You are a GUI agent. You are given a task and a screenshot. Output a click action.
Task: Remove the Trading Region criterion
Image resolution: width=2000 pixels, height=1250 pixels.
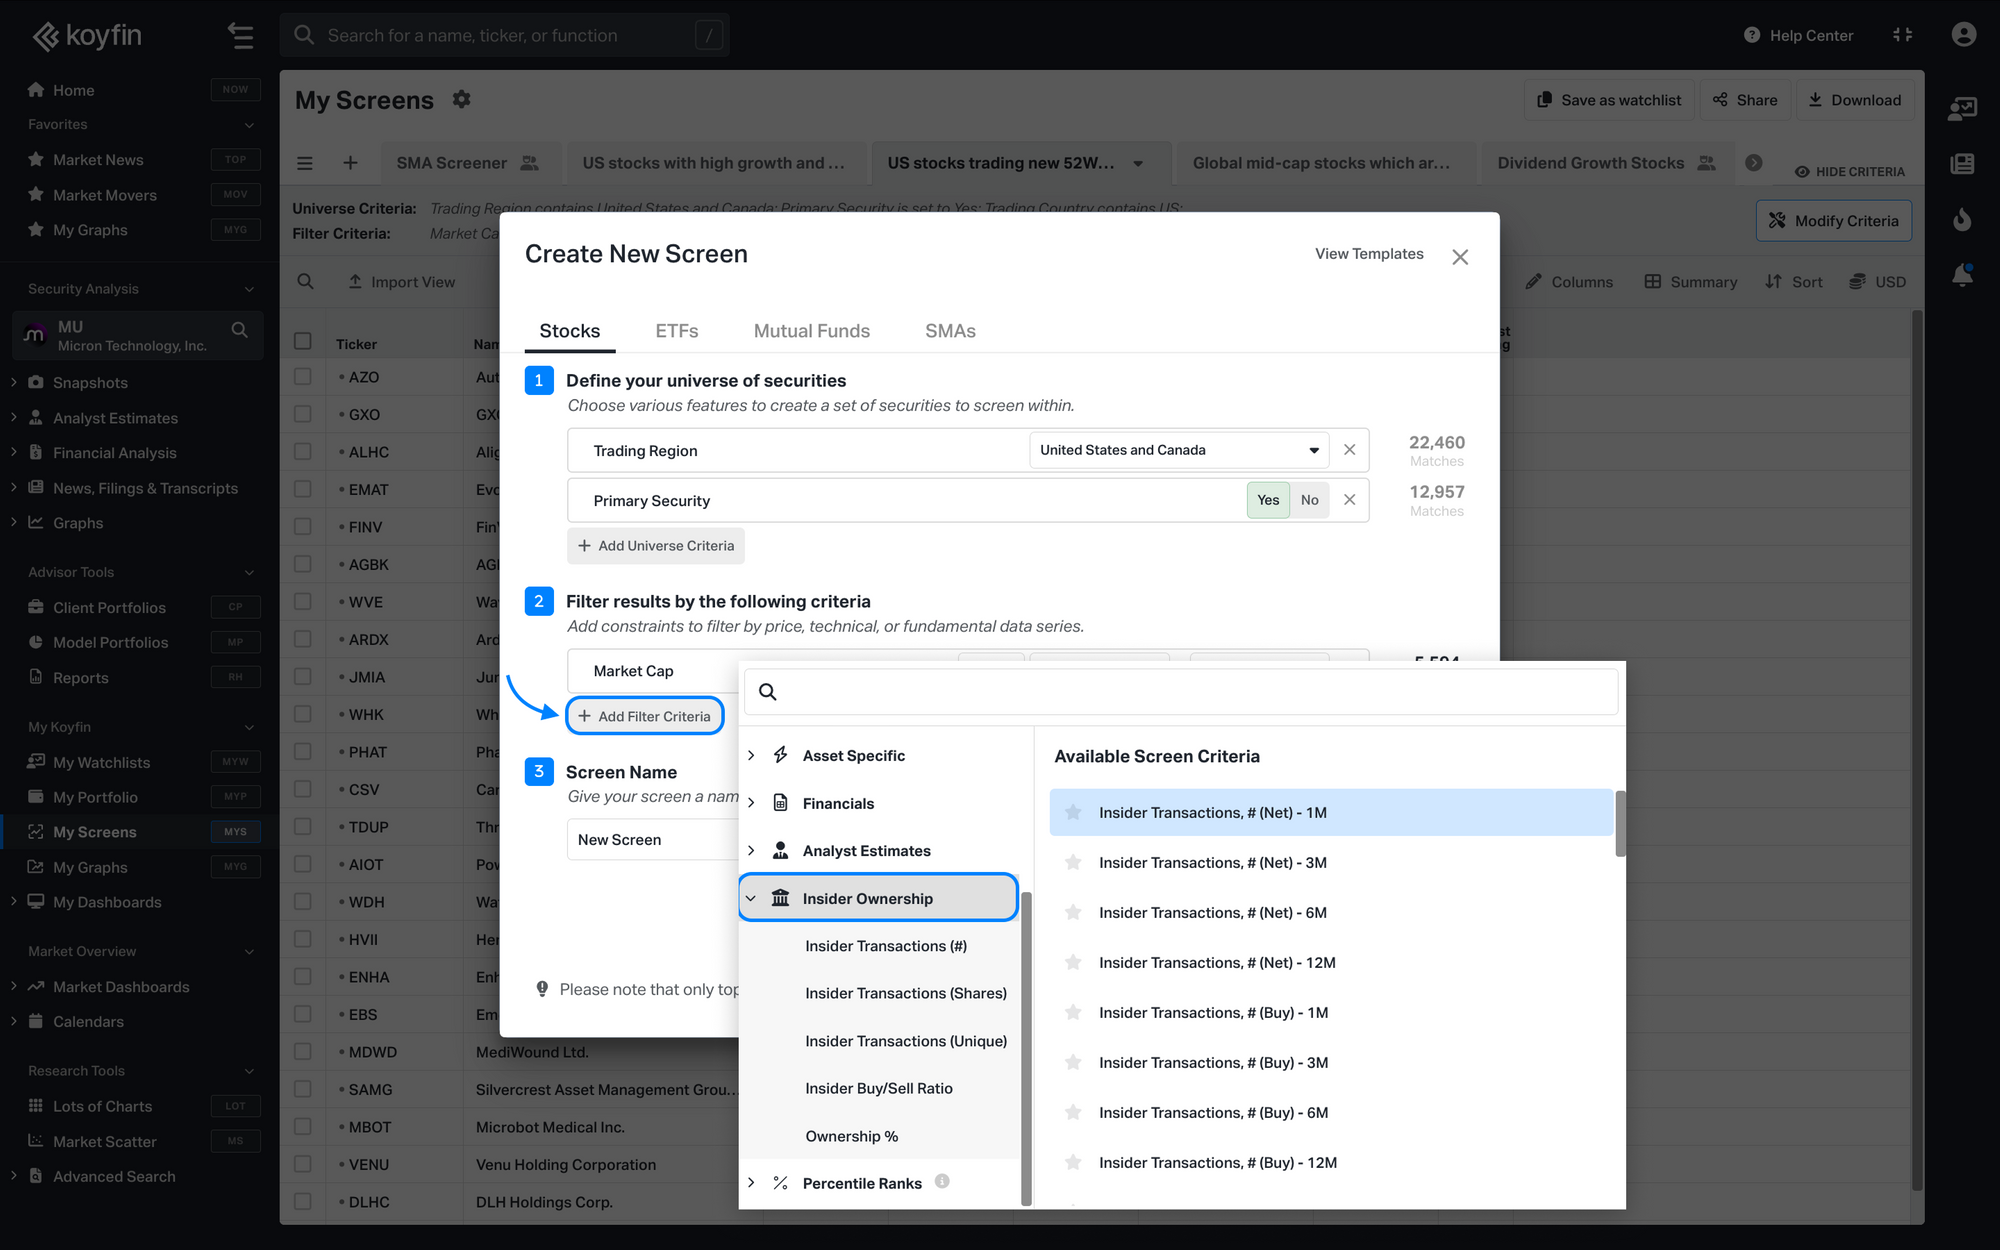point(1349,450)
